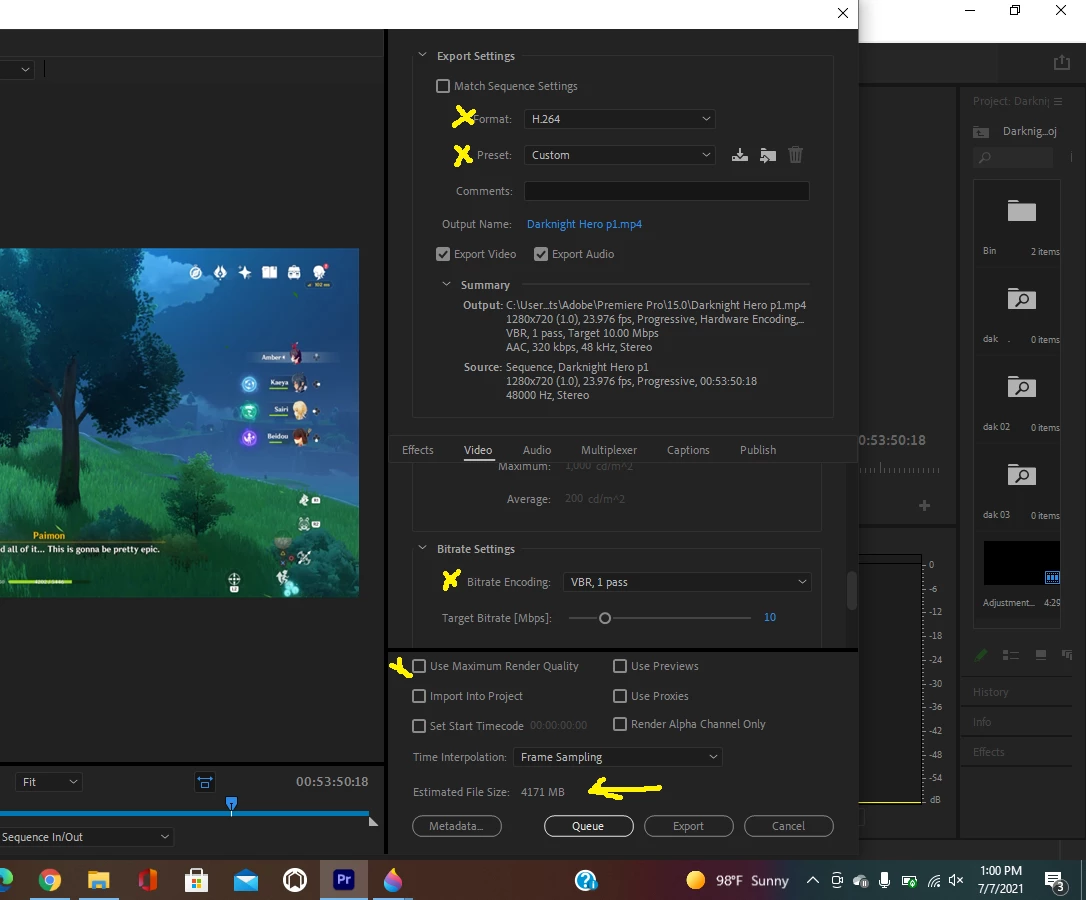Click the Save Preset icon

pyautogui.click(x=740, y=155)
